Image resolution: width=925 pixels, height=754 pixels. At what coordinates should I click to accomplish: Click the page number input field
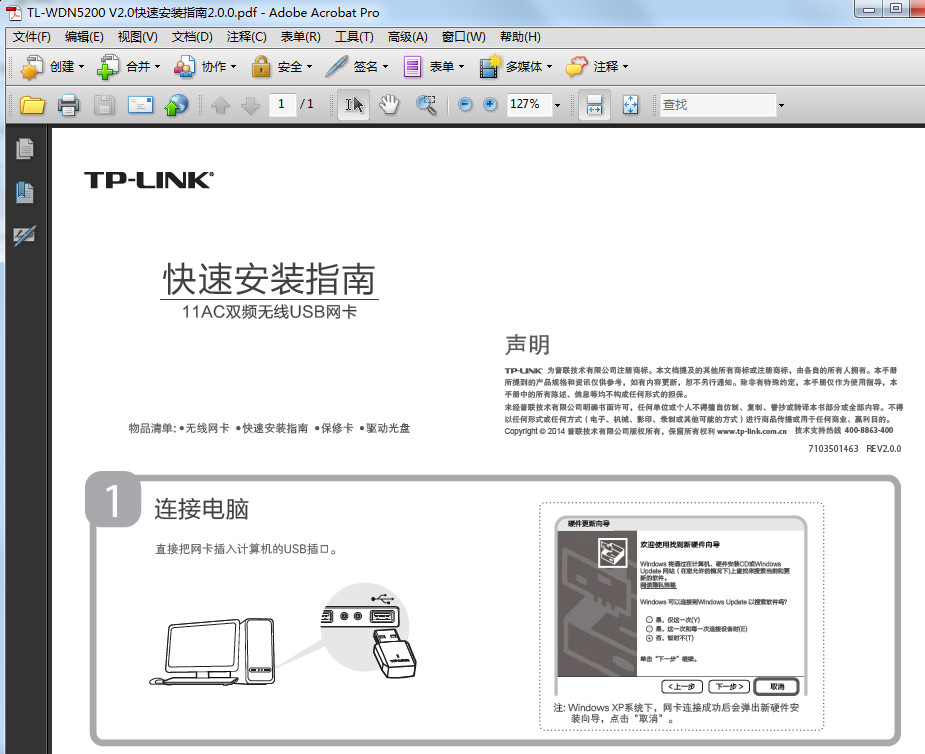click(282, 105)
